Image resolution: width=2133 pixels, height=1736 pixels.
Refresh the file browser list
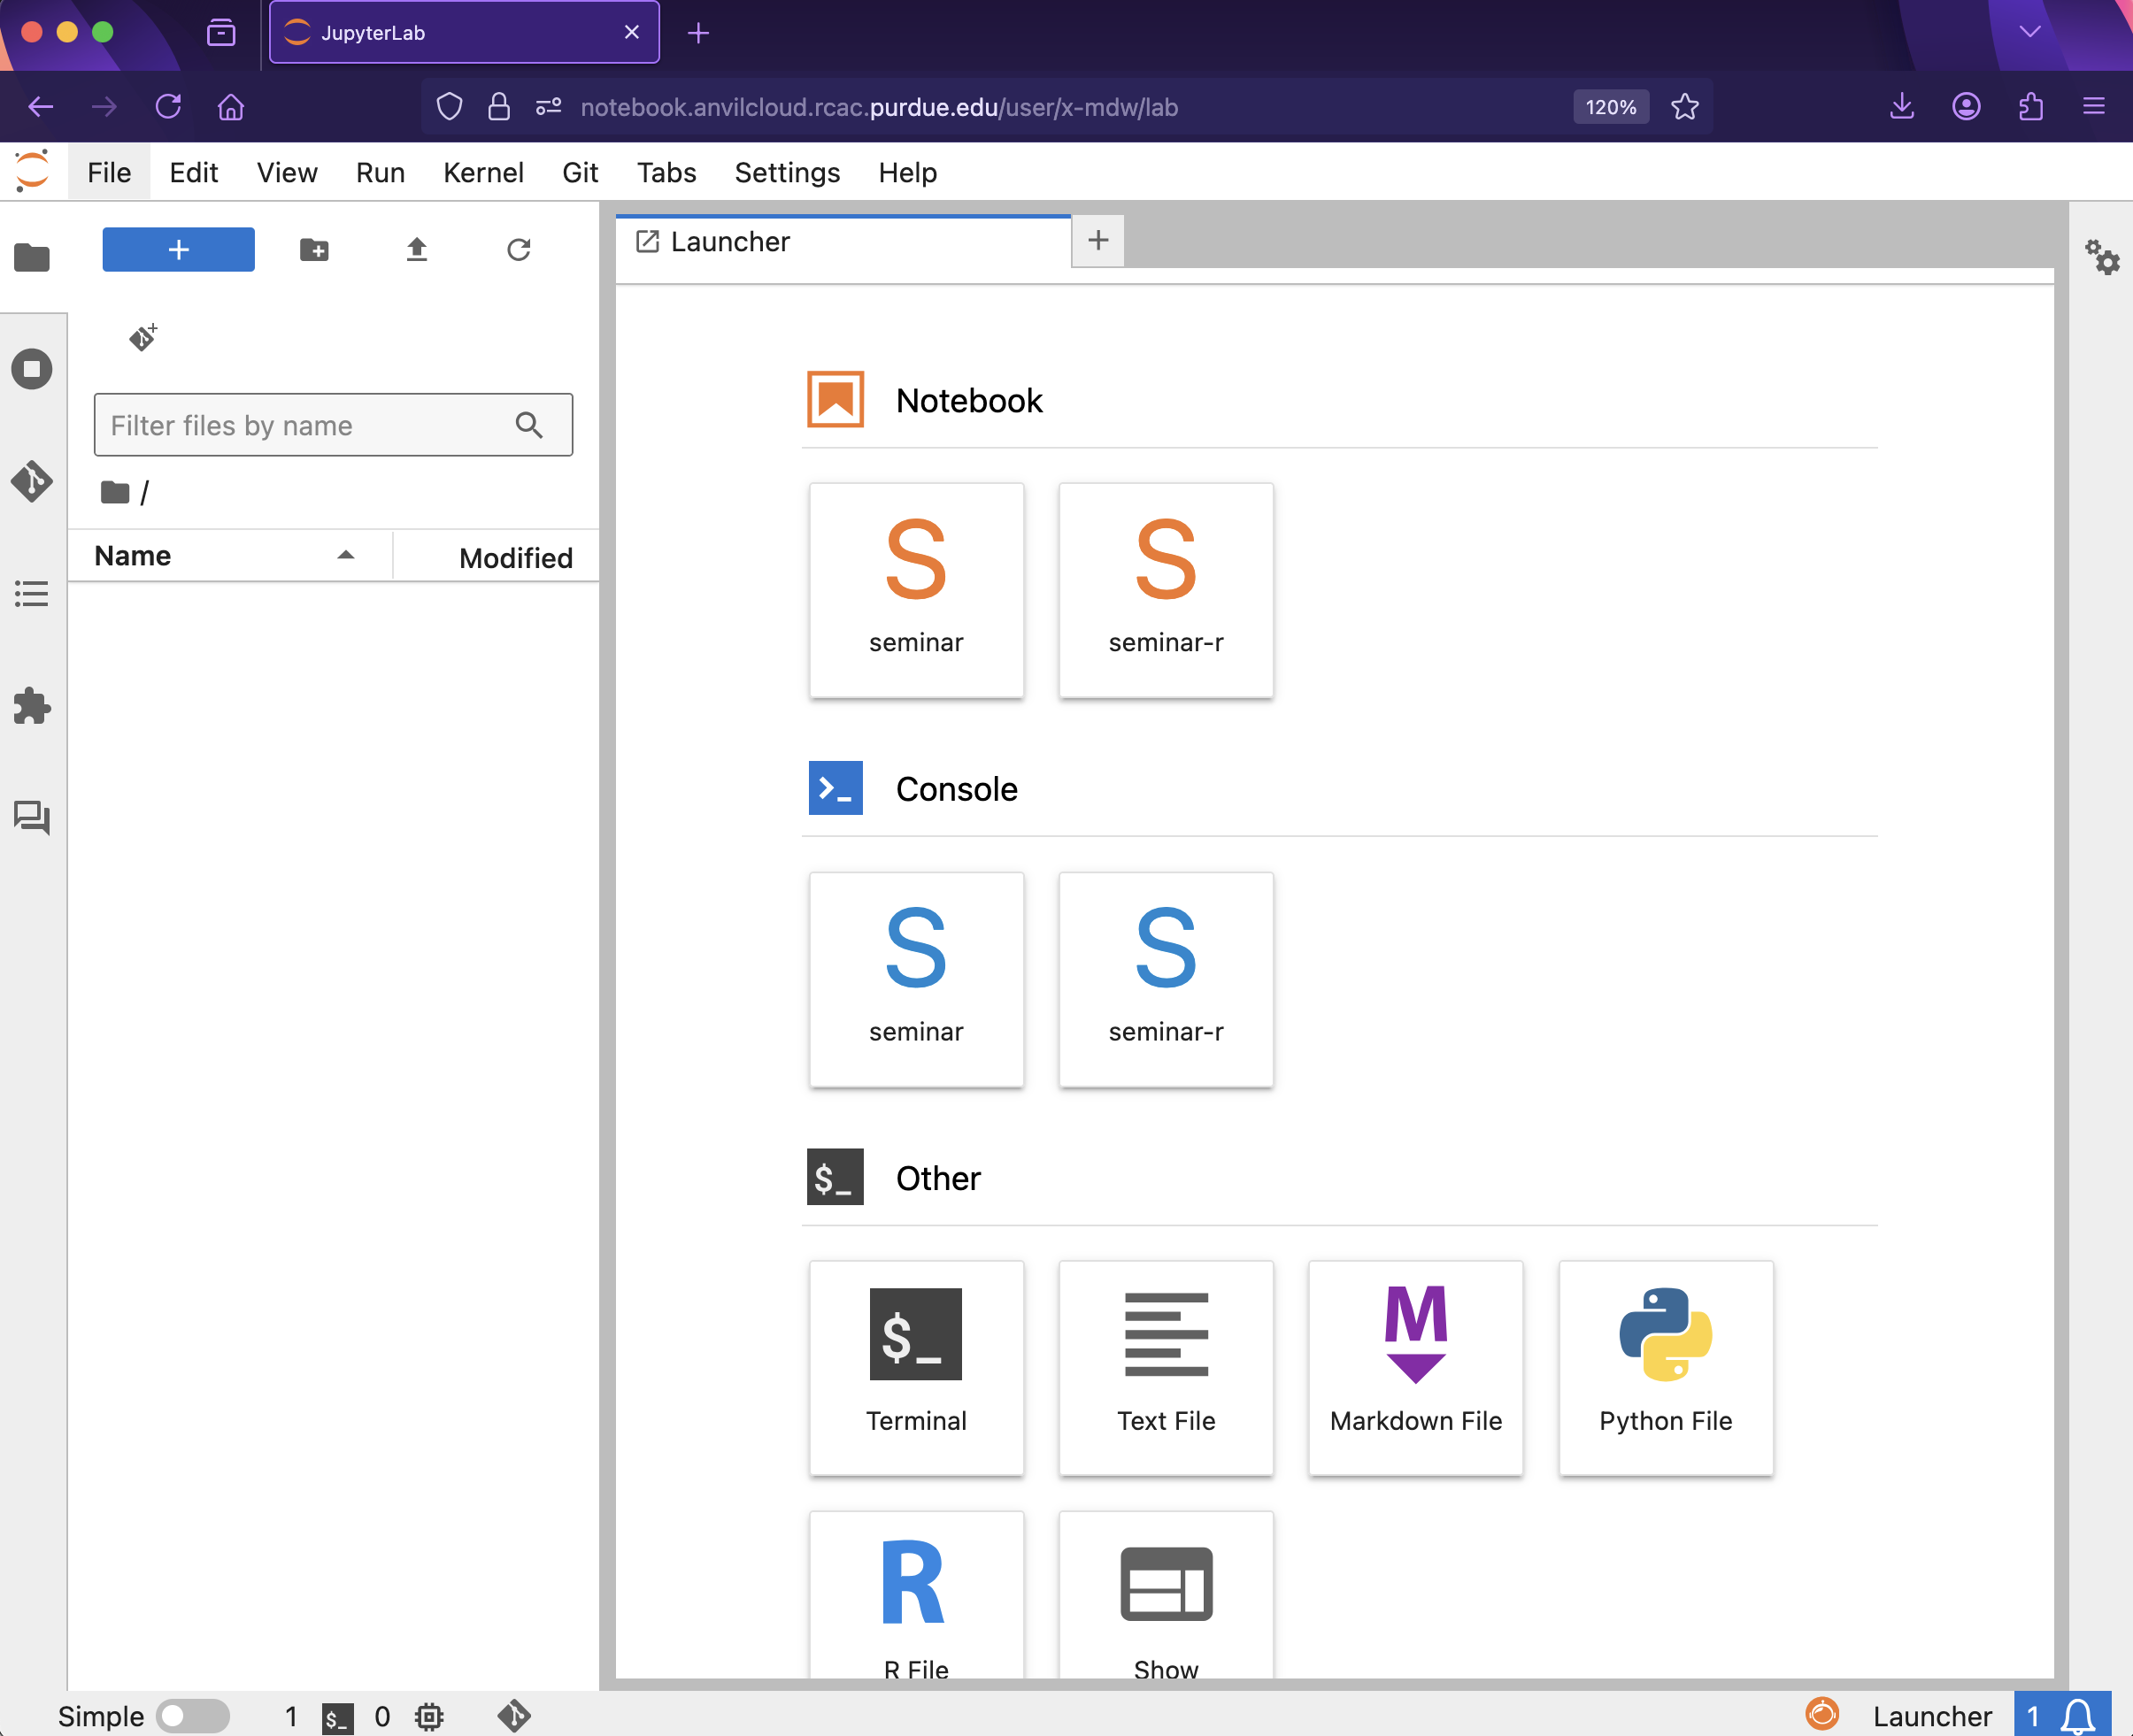[x=519, y=249]
